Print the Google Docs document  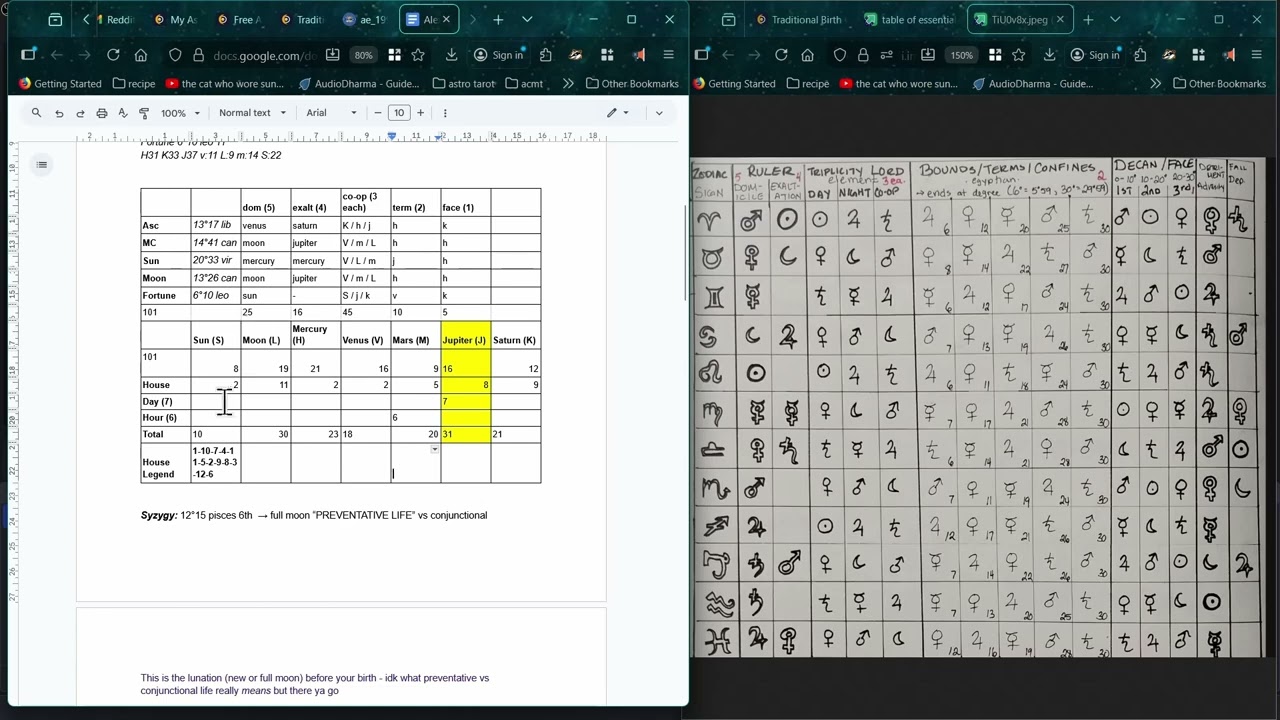(101, 113)
